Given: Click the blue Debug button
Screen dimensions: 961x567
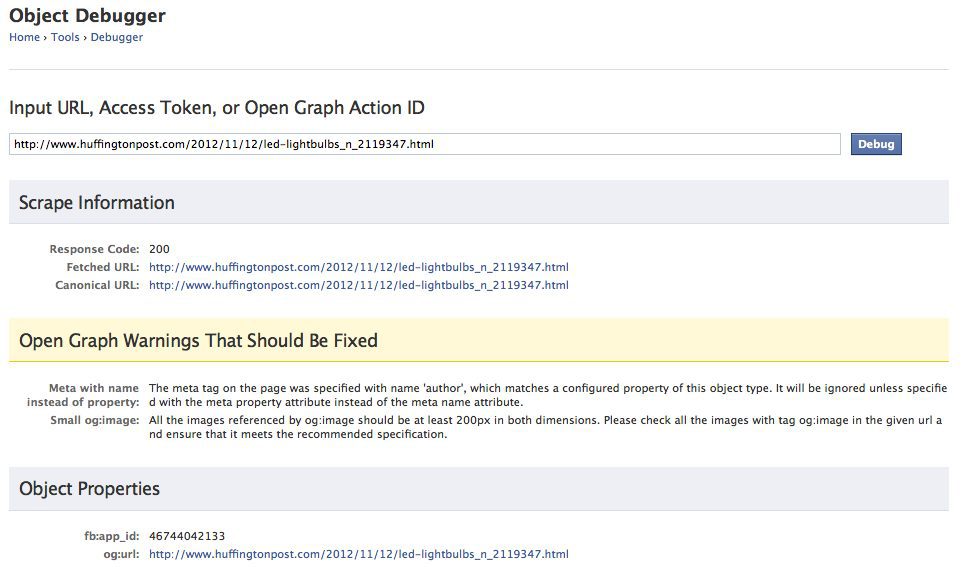Looking at the screenshot, I should 876,144.
